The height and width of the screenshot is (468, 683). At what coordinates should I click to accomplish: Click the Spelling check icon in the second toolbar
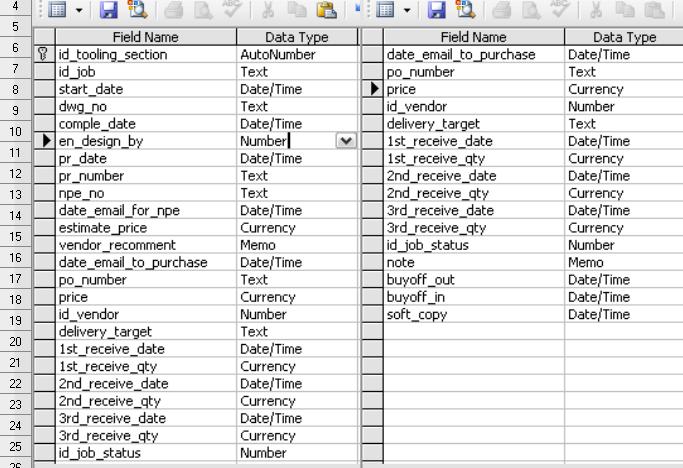[559, 9]
